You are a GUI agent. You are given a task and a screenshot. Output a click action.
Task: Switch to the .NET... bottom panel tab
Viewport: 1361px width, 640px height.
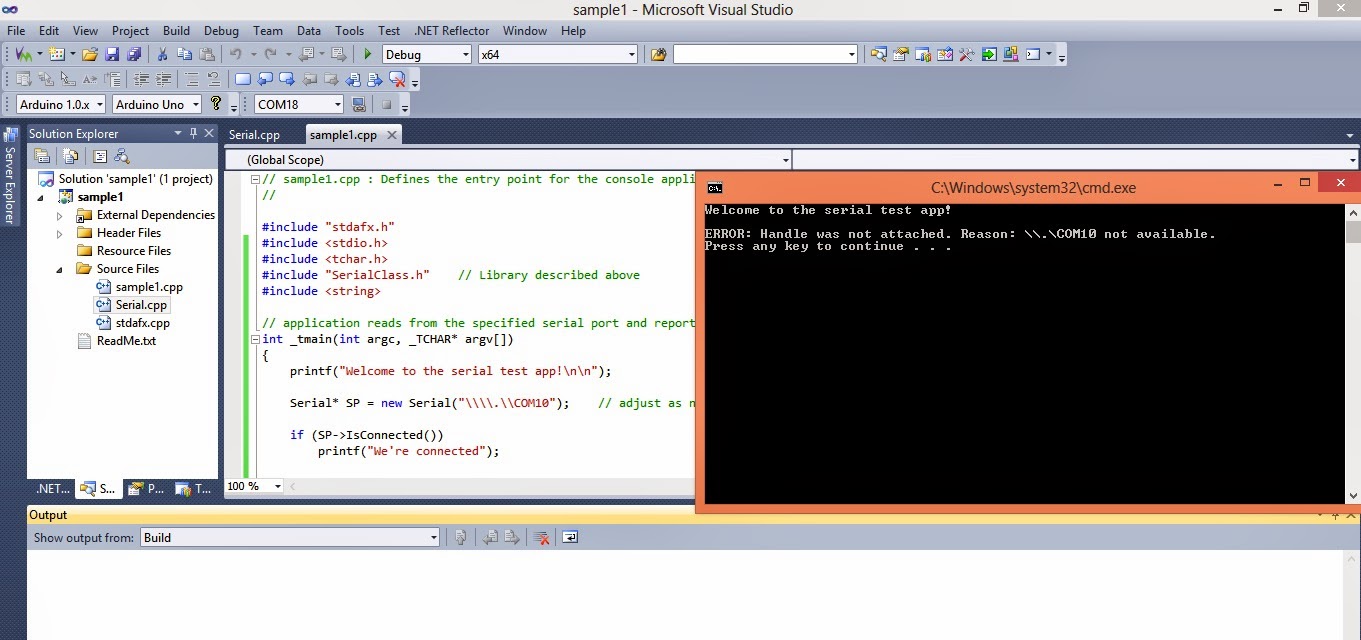coord(52,489)
